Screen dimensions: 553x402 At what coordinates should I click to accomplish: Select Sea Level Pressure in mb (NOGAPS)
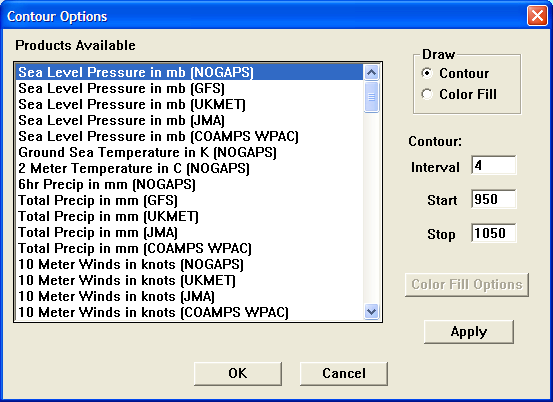click(x=189, y=72)
